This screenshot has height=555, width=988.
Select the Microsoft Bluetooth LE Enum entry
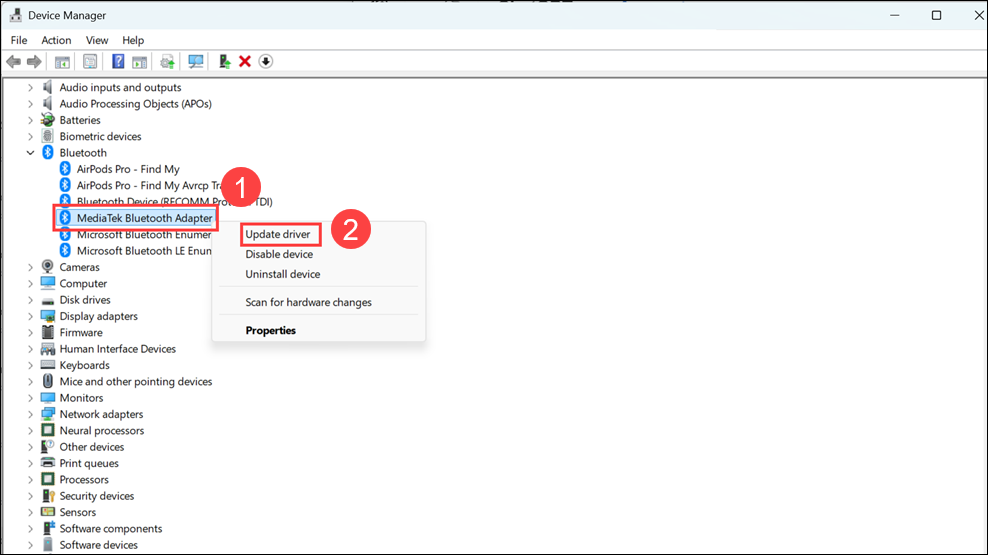(x=144, y=251)
